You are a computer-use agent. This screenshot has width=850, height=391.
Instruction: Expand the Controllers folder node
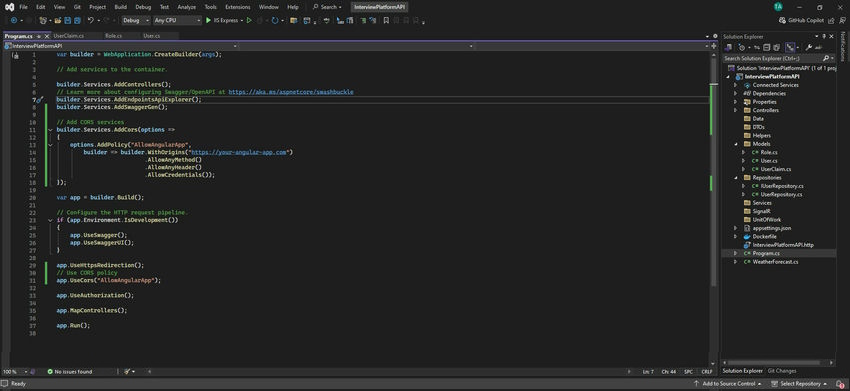pyautogui.click(x=736, y=110)
